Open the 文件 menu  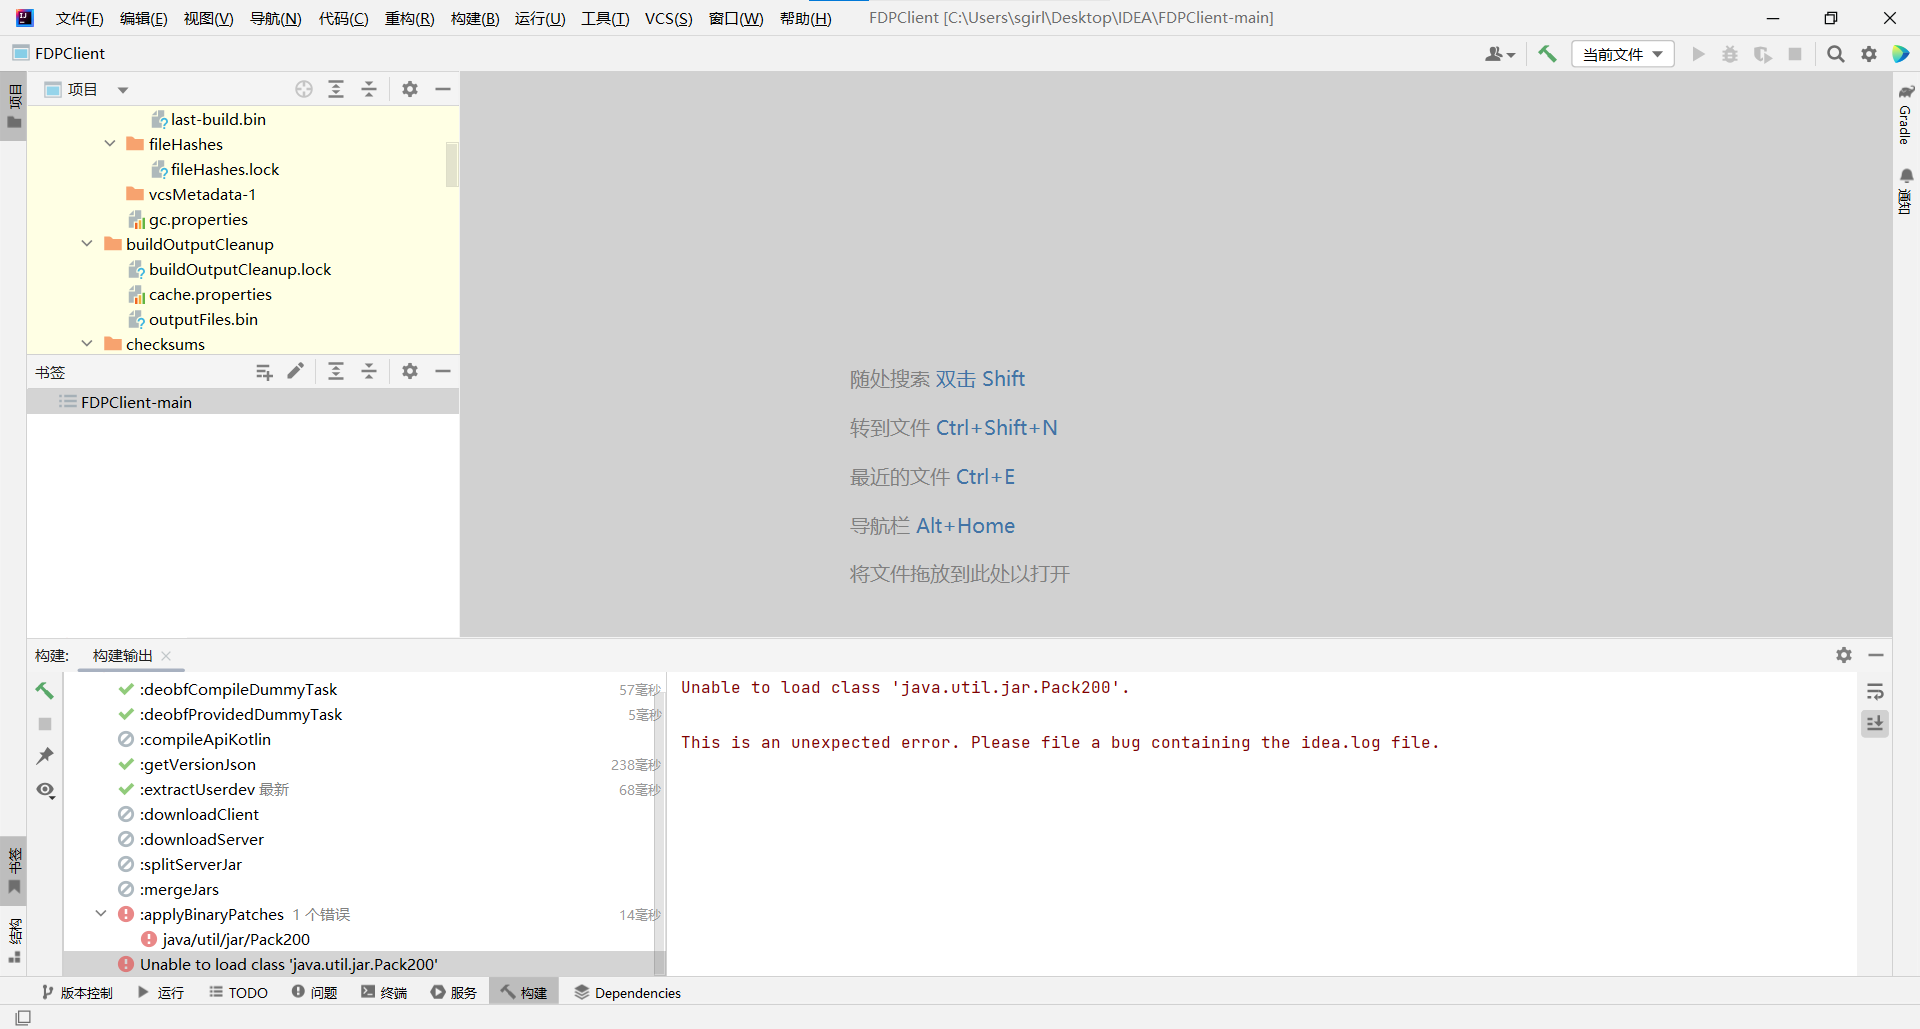79,18
